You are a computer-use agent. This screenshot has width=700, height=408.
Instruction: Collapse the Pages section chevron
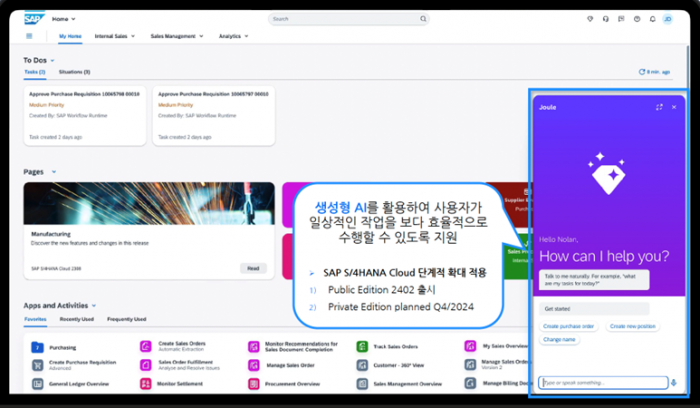[x=54, y=172]
